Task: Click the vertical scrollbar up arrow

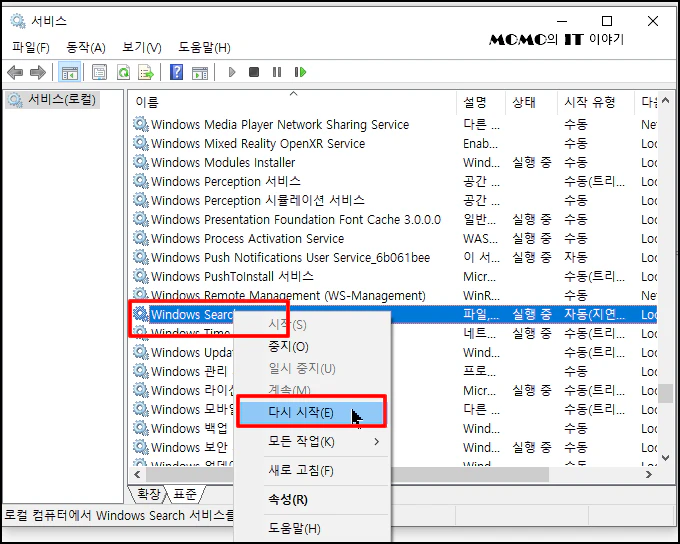Action: pyautogui.click(x=666, y=101)
